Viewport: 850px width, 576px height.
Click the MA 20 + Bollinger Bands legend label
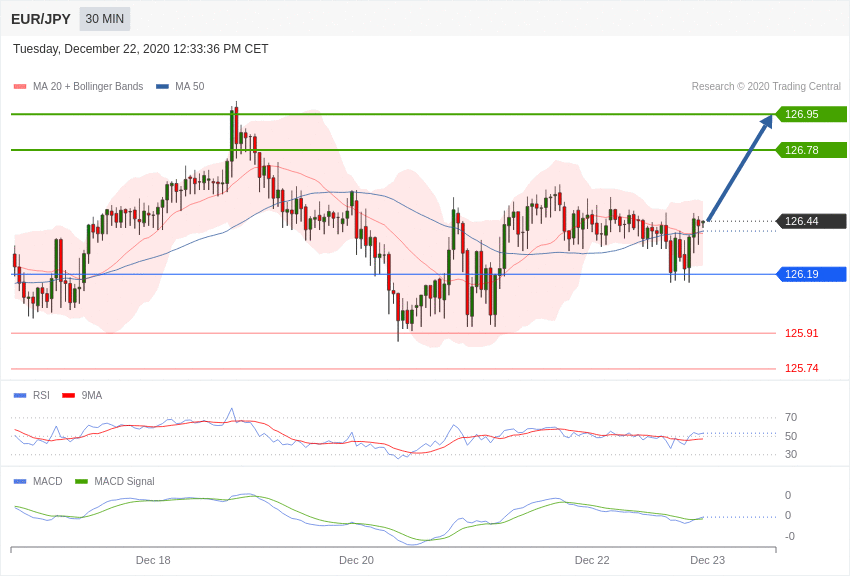[x=88, y=86]
